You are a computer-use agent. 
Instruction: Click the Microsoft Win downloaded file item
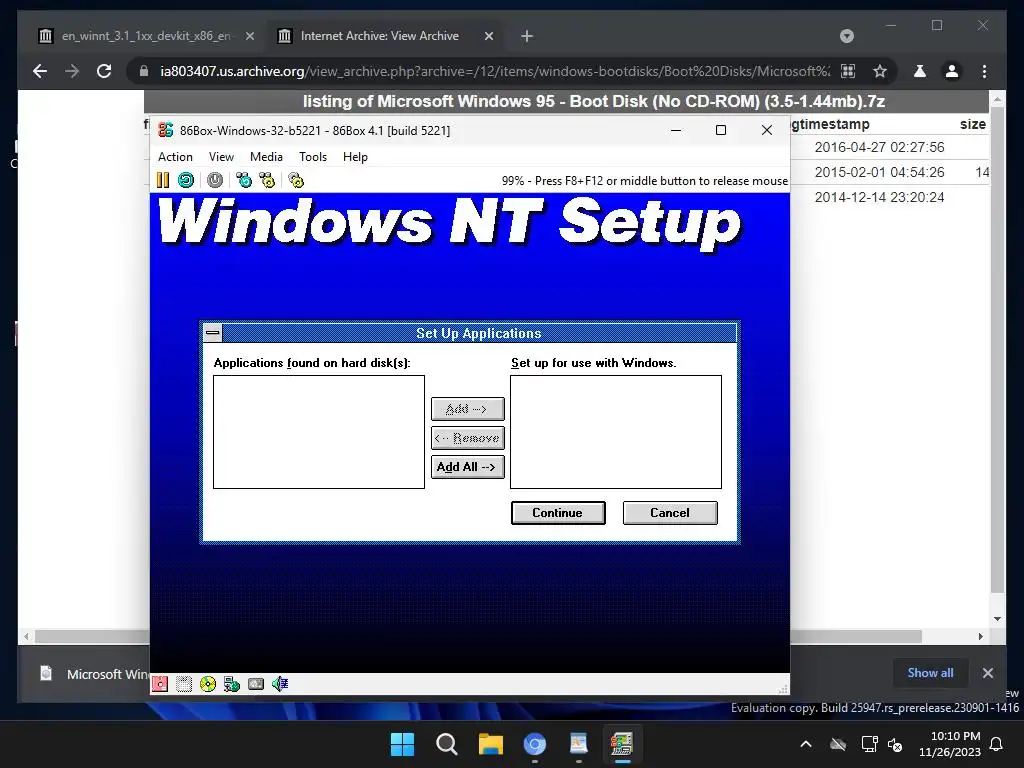click(93, 673)
